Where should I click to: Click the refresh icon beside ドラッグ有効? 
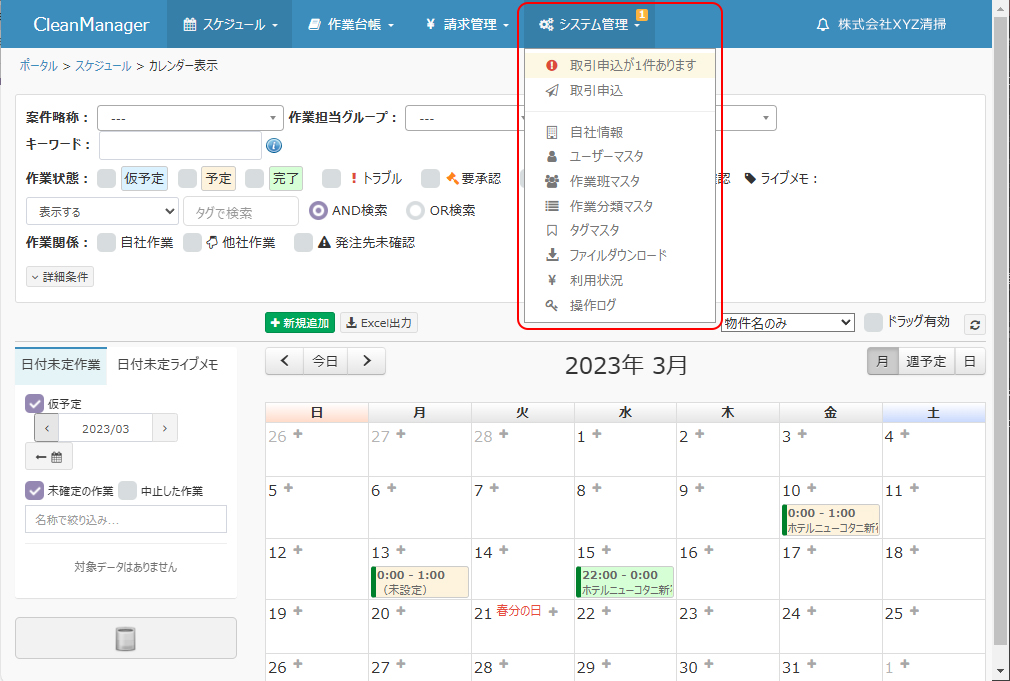974,324
